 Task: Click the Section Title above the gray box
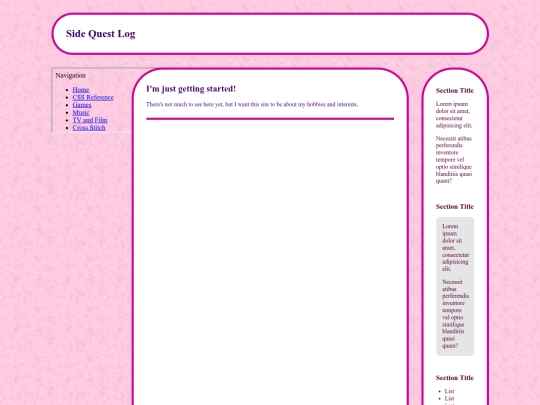[455, 207]
